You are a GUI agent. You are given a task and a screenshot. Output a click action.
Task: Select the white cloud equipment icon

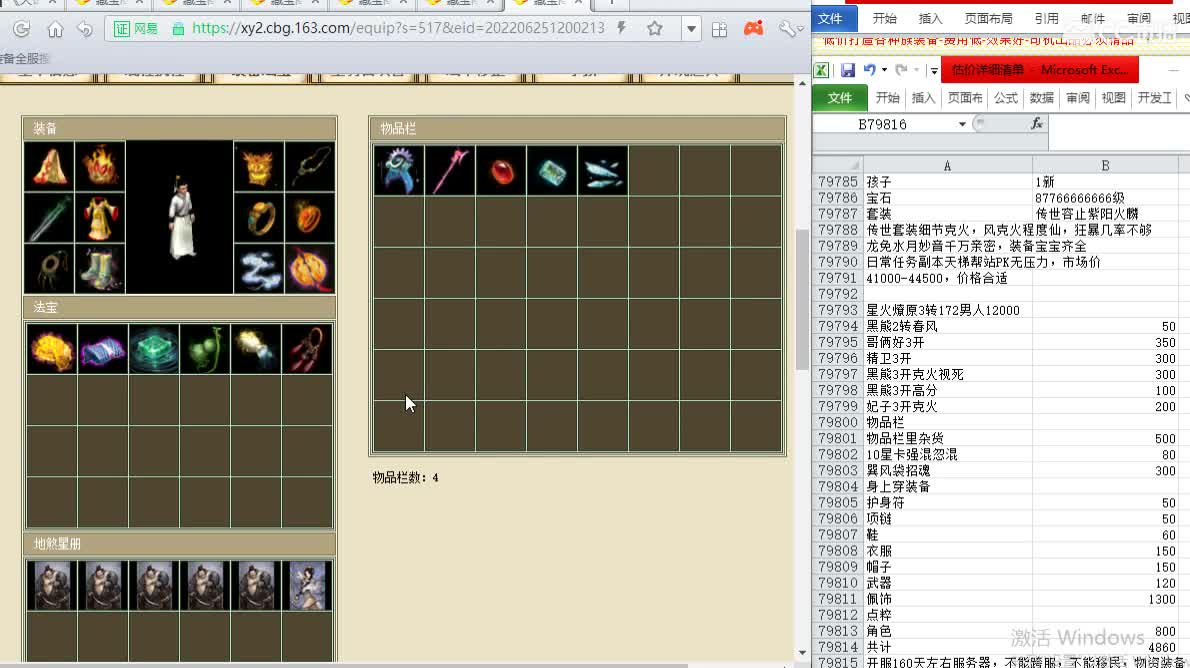[259, 269]
